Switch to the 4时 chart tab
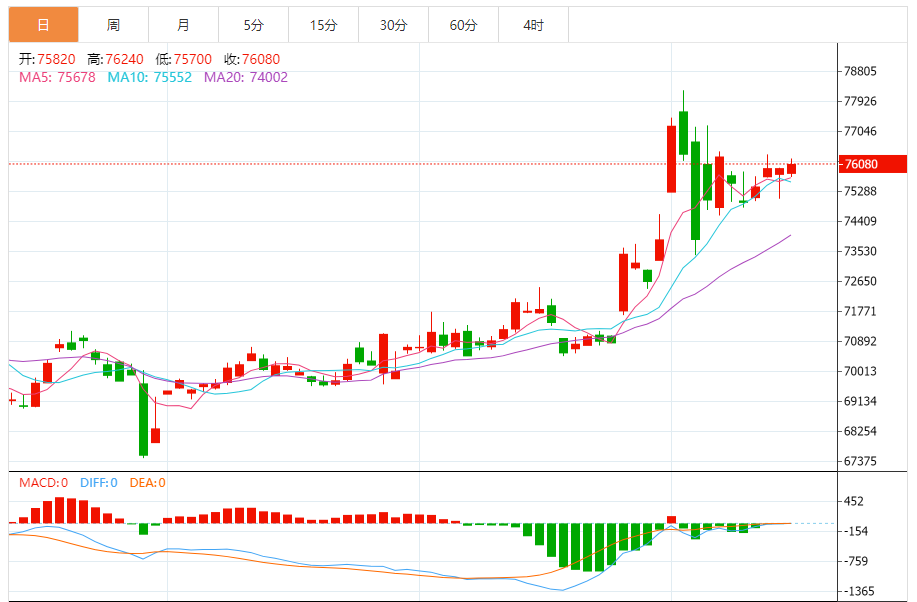Viewport: 917px width, 602px height. (x=533, y=25)
